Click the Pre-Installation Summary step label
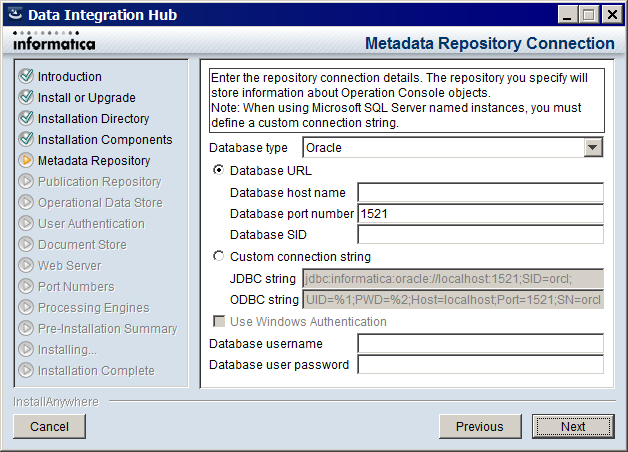 pyautogui.click(x=108, y=328)
